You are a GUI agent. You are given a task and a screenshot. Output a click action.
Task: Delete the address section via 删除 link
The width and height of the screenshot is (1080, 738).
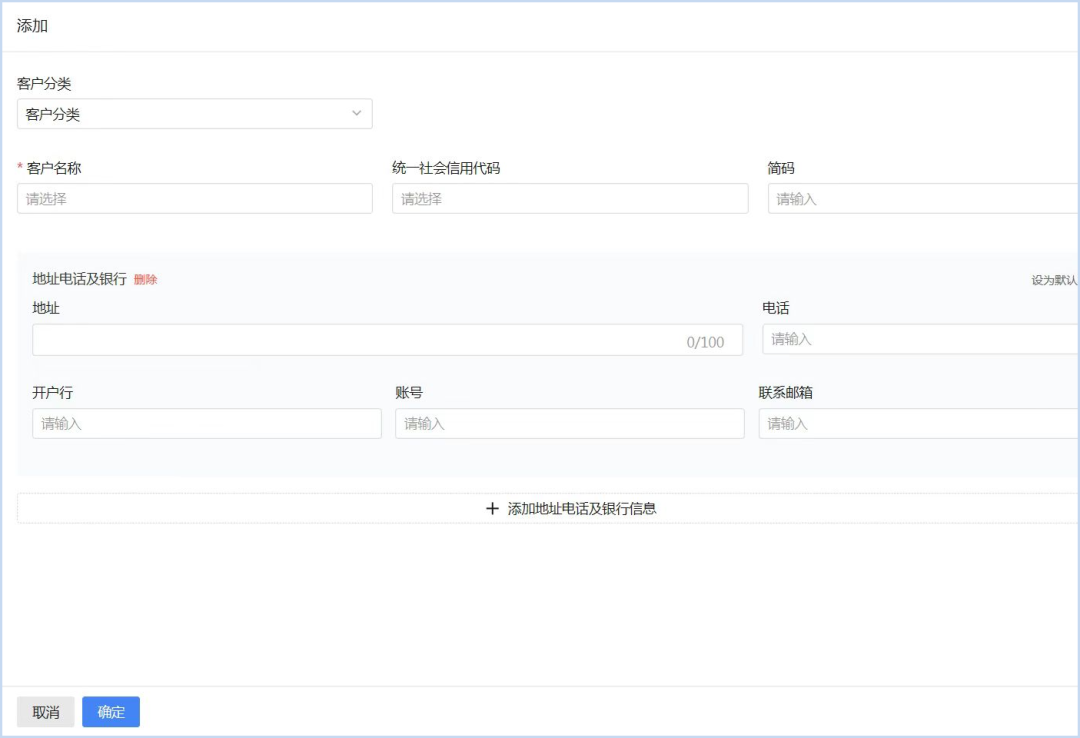[143, 280]
